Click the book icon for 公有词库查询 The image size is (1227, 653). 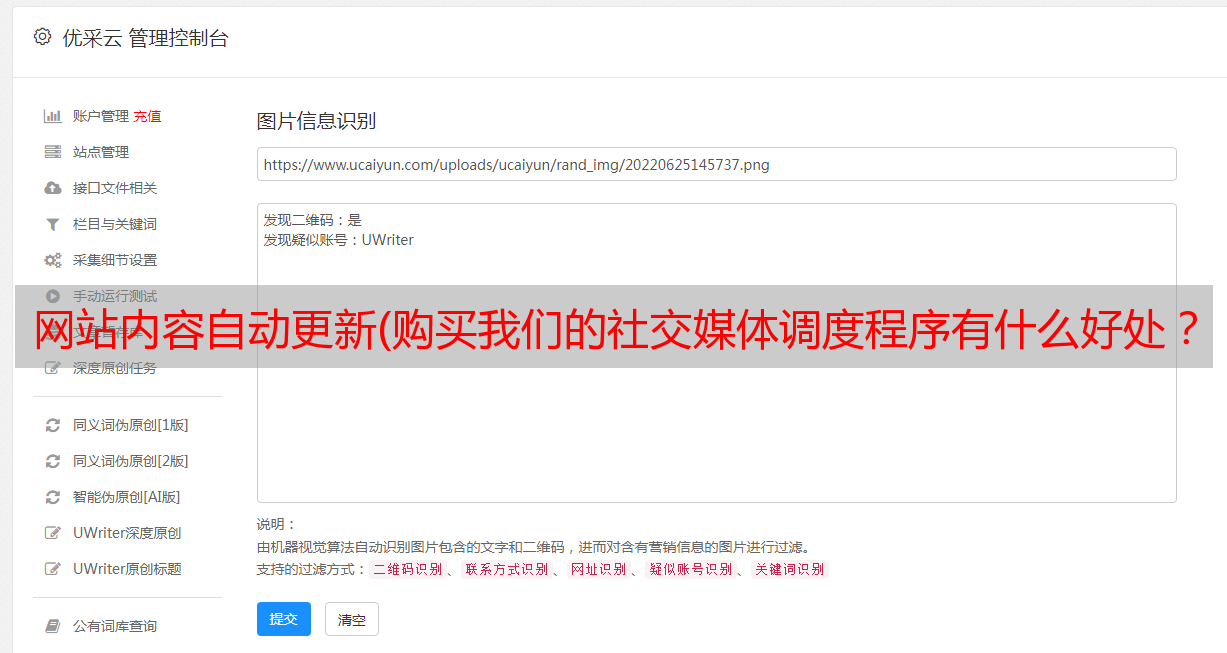click(x=53, y=626)
